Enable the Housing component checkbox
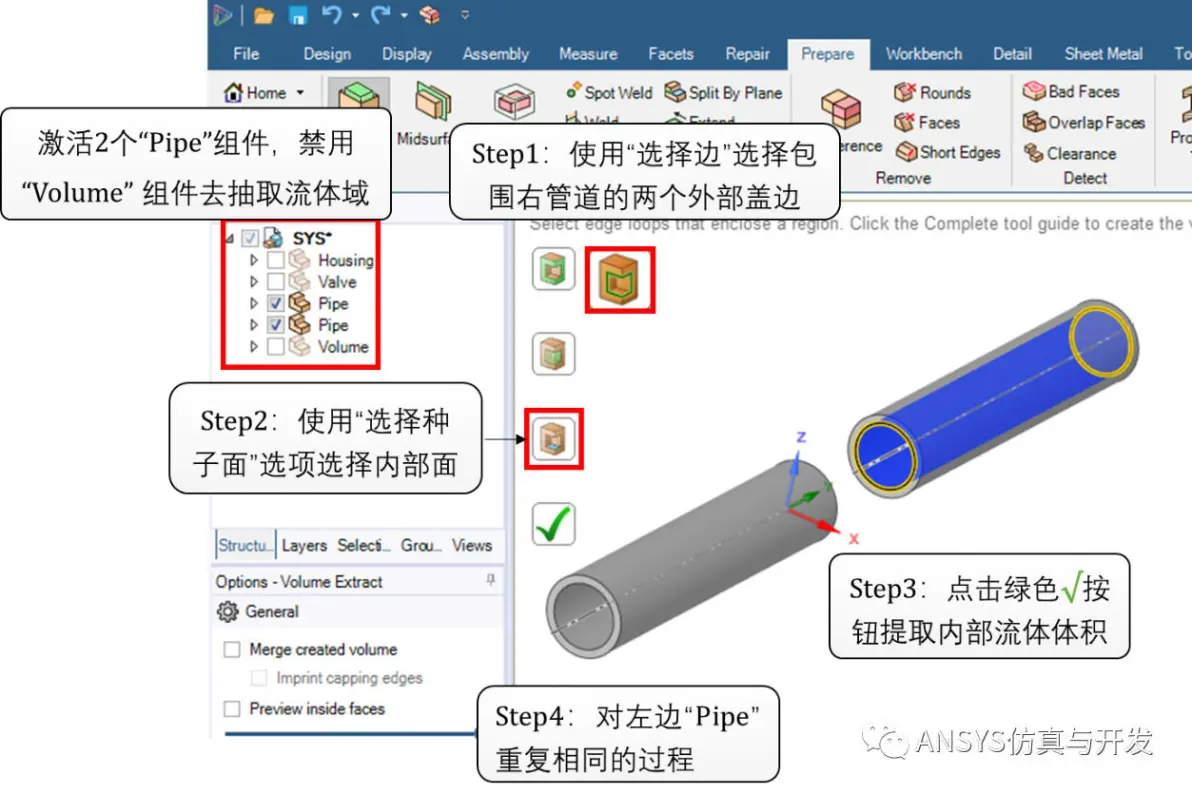Screen dimensions: 1192x794 [276, 260]
